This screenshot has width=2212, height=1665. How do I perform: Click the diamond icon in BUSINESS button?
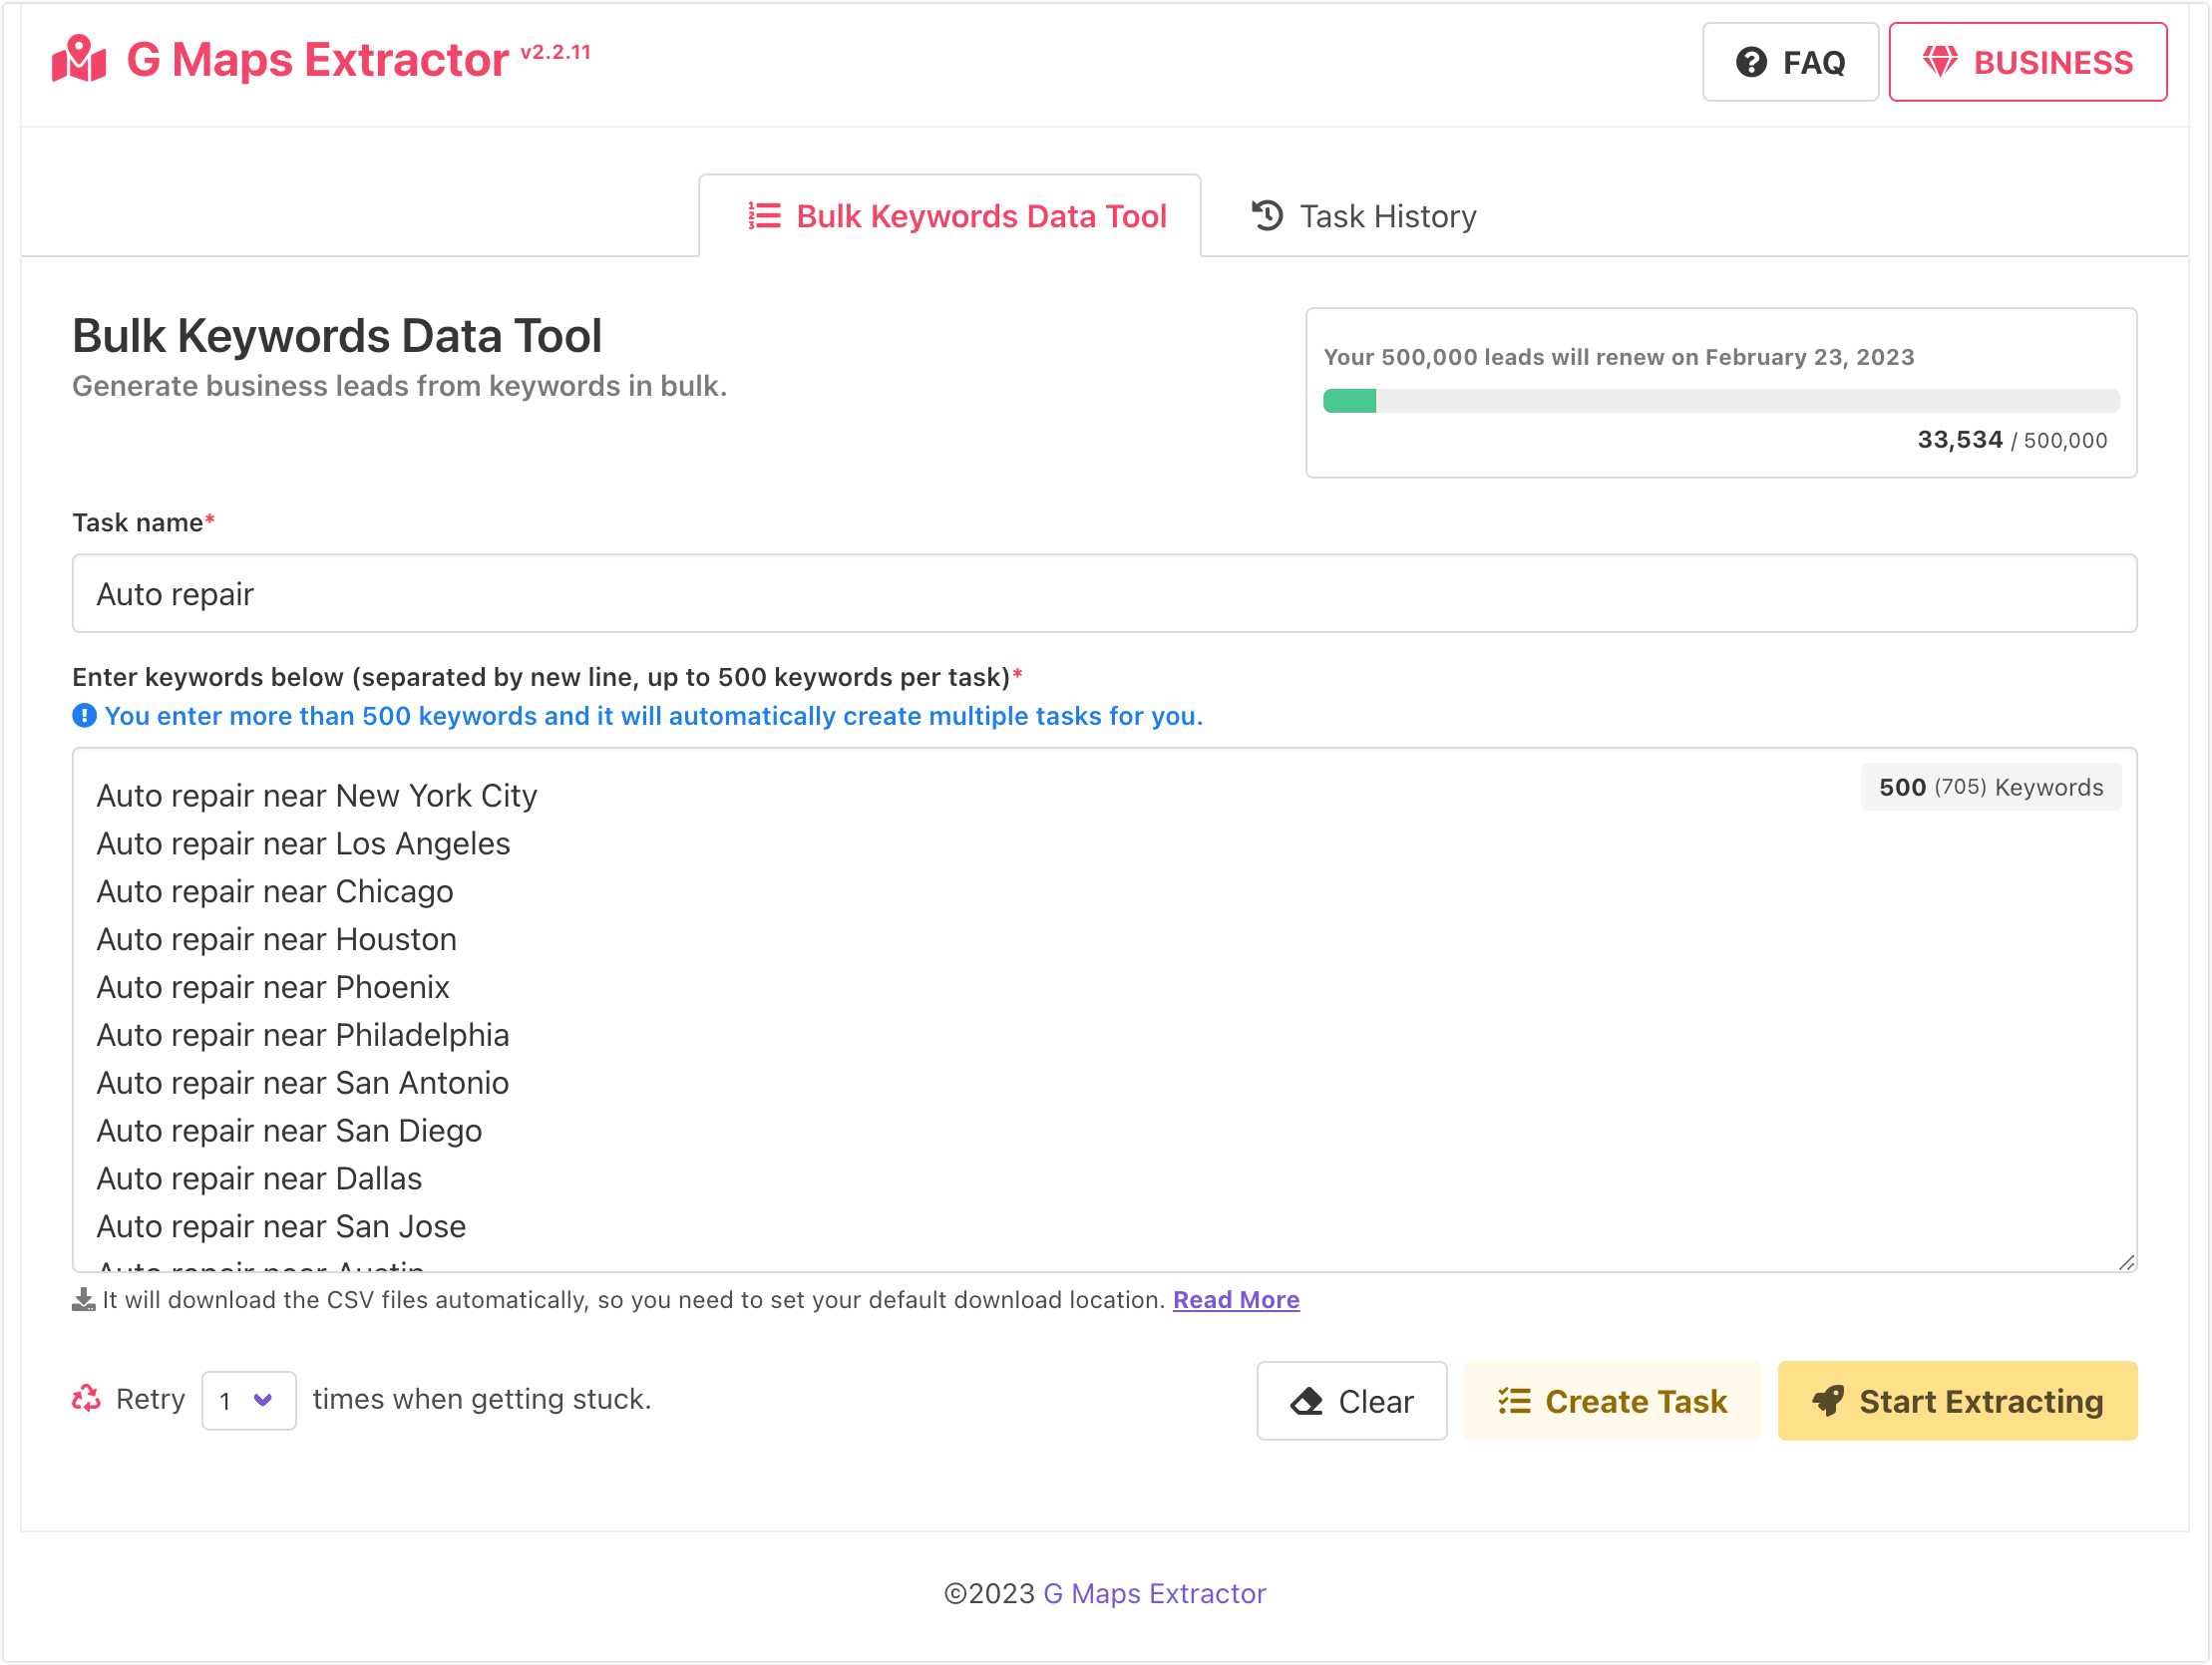coord(1940,62)
